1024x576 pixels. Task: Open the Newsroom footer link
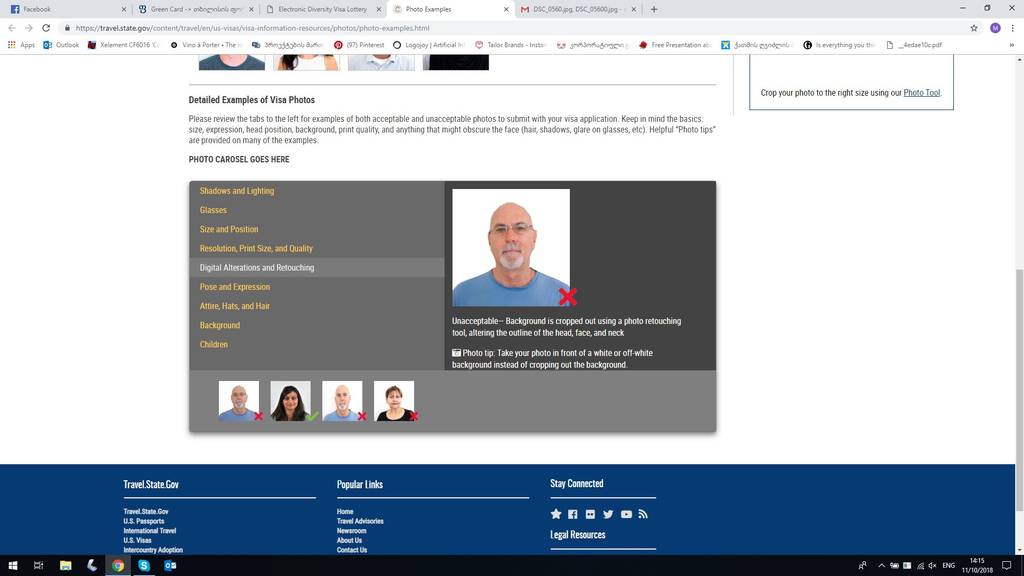point(351,531)
